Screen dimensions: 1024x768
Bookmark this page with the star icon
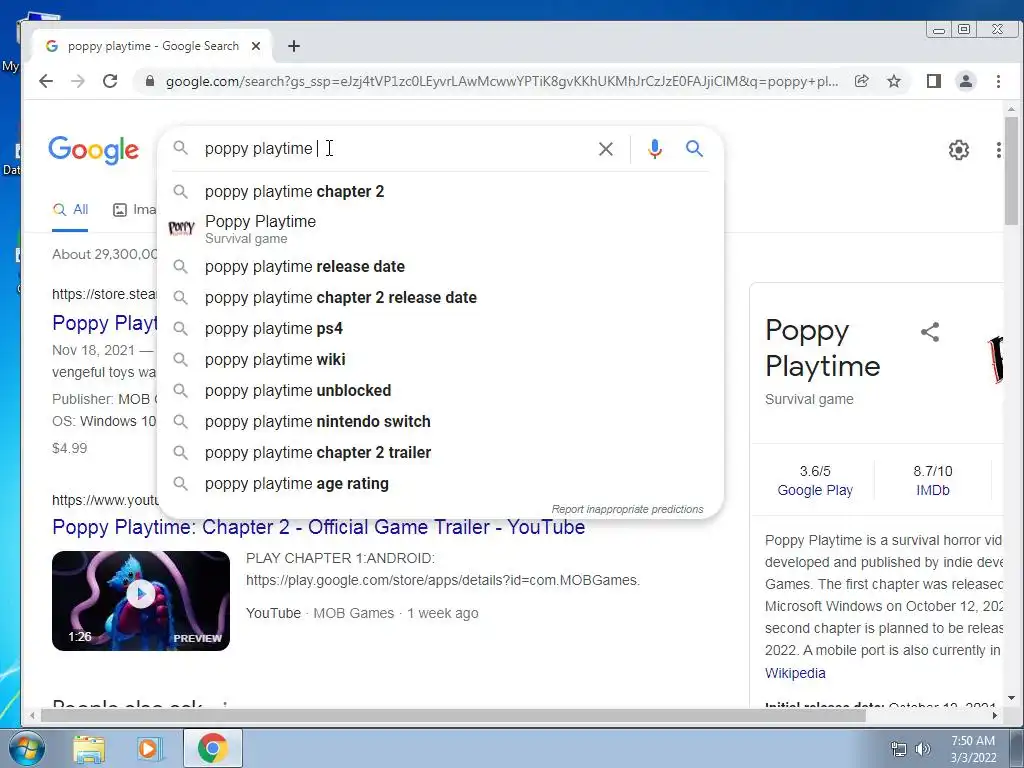click(x=894, y=81)
